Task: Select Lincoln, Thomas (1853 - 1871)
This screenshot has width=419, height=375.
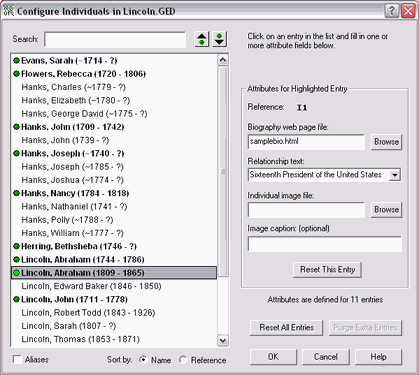Action: click(114, 339)
